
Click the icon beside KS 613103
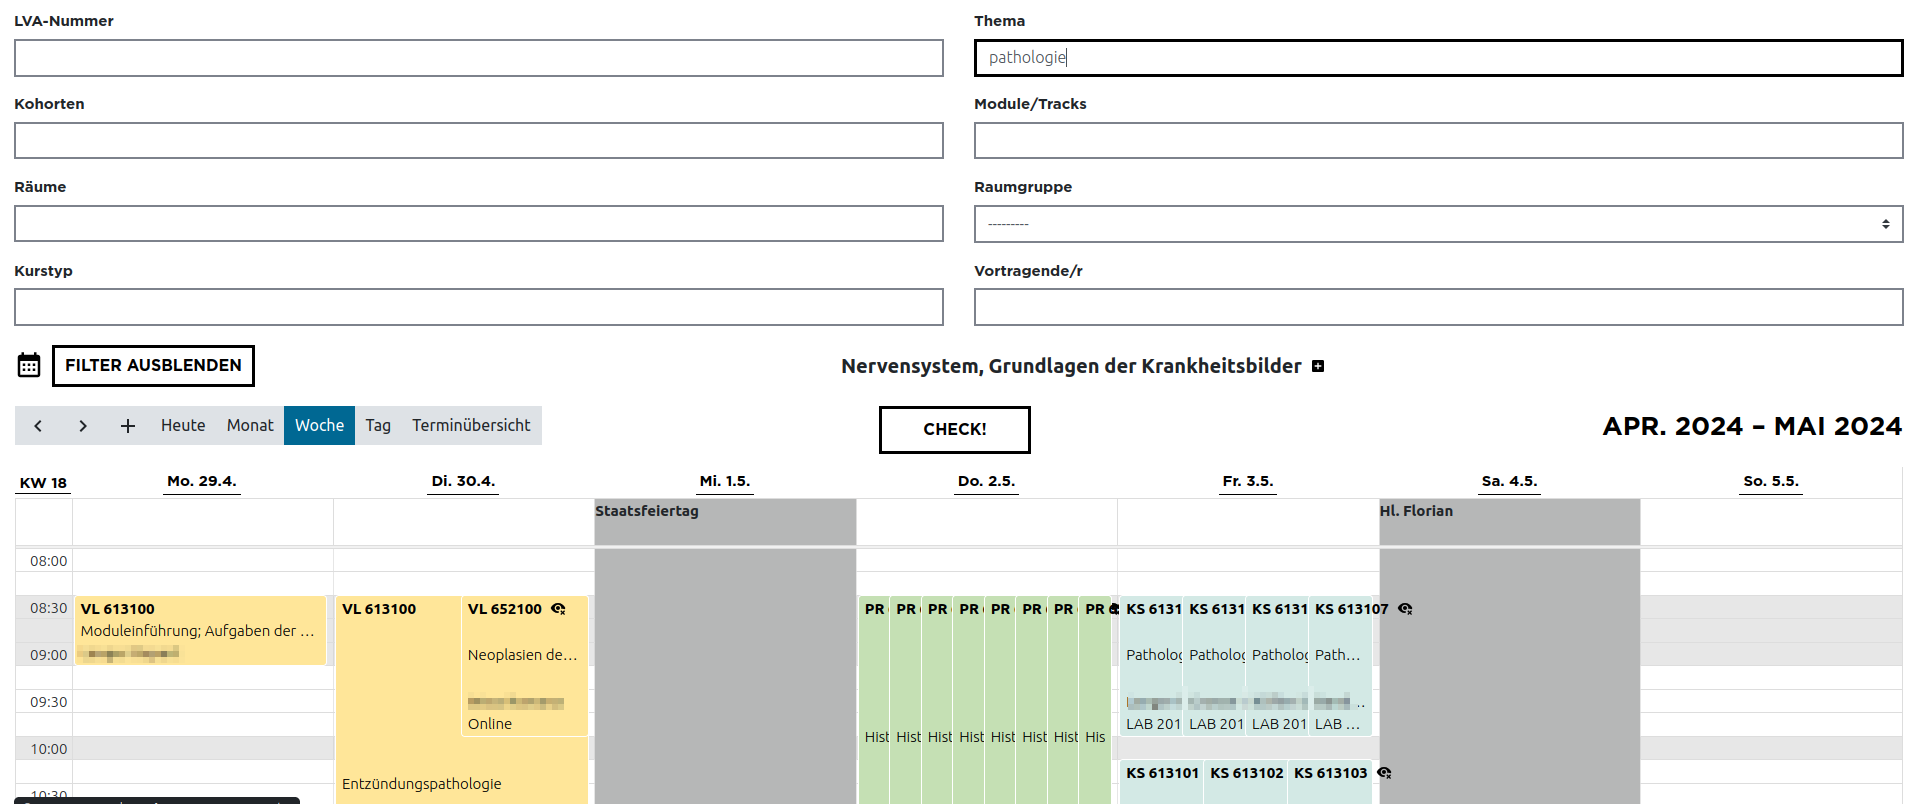coord(1384,773)
